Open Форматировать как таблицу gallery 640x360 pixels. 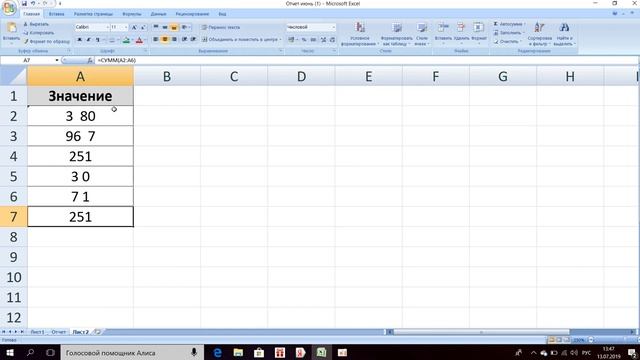point(396,33)
